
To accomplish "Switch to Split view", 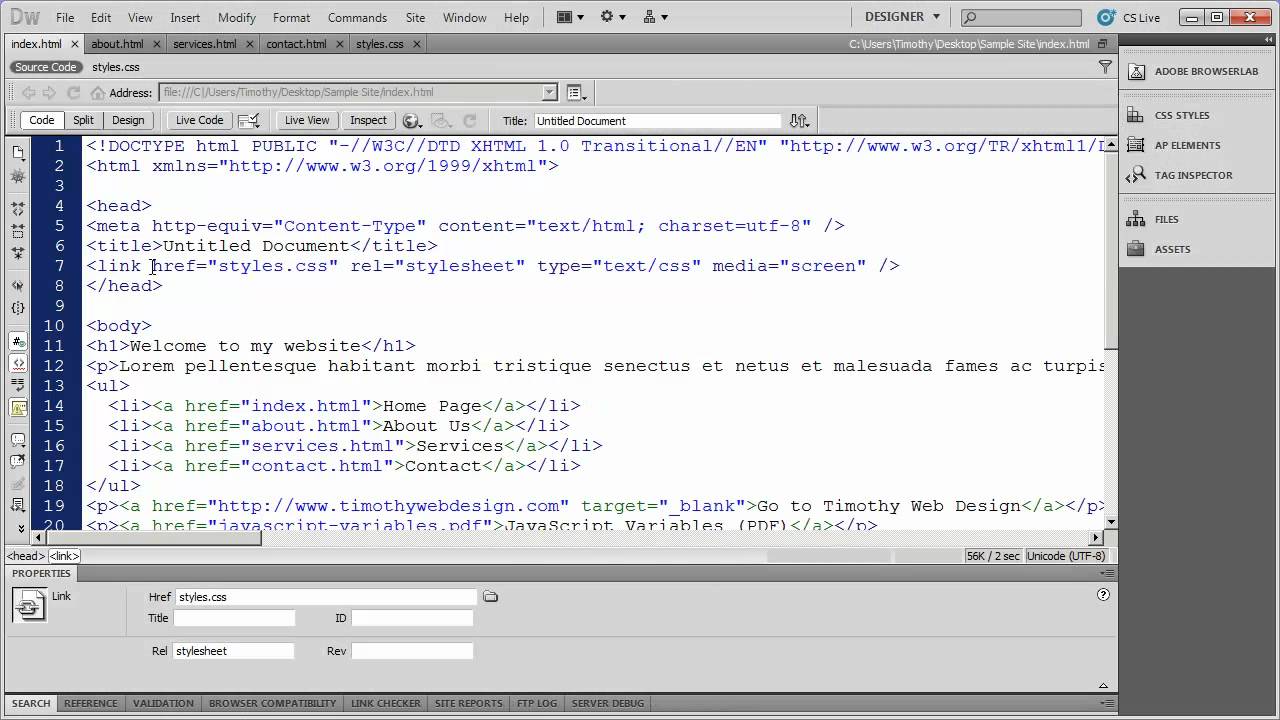I will click(x=83, y=120).
